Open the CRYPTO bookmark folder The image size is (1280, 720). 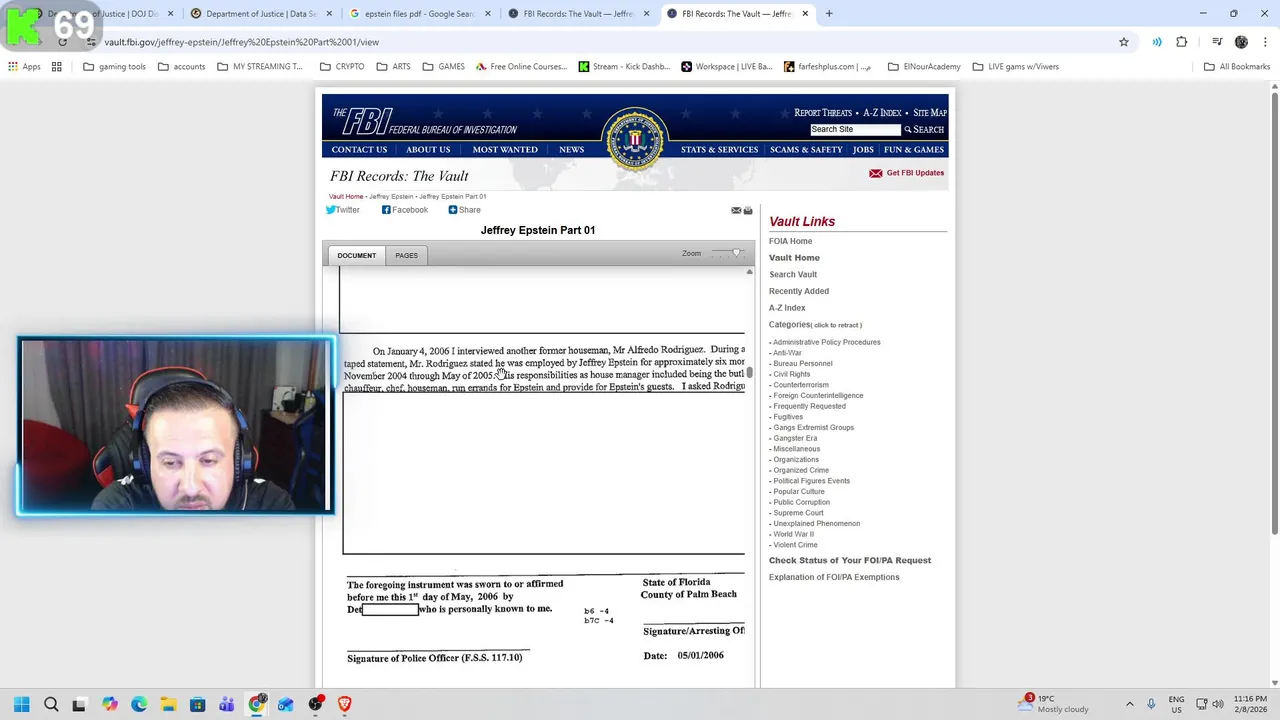[x=341, y=67]
